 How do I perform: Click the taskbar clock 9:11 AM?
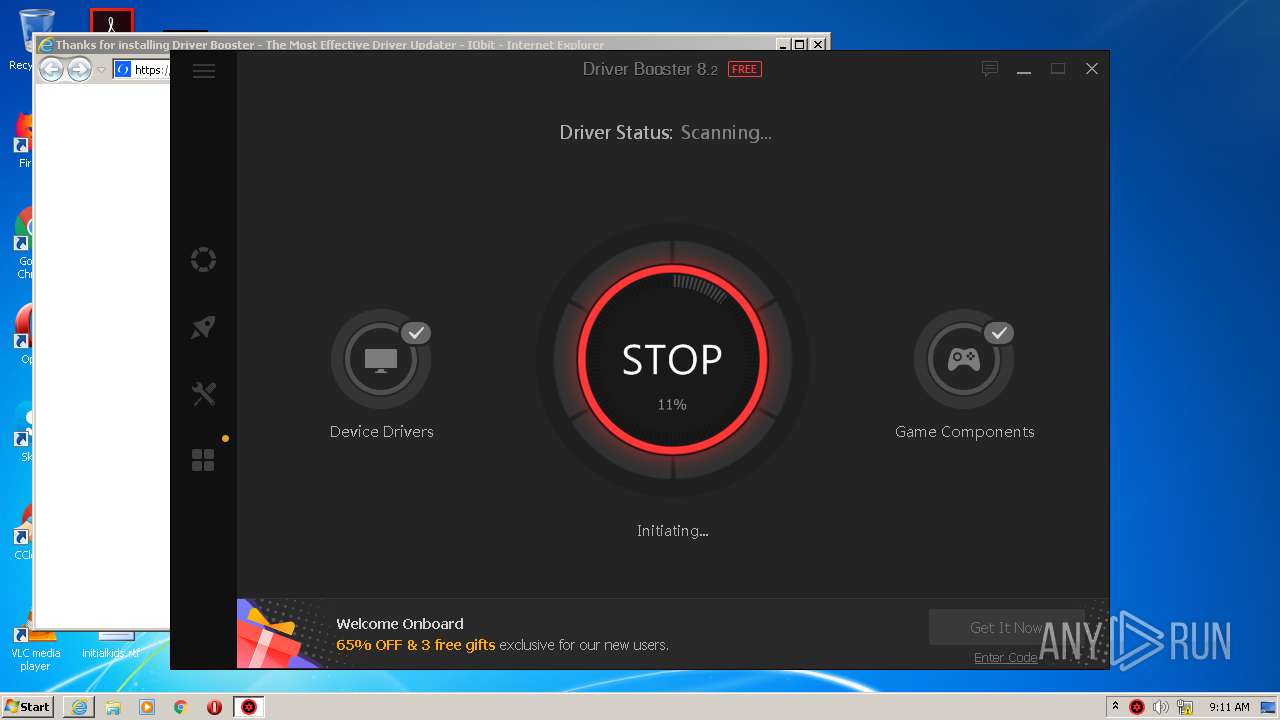(x=1229, y=707)
